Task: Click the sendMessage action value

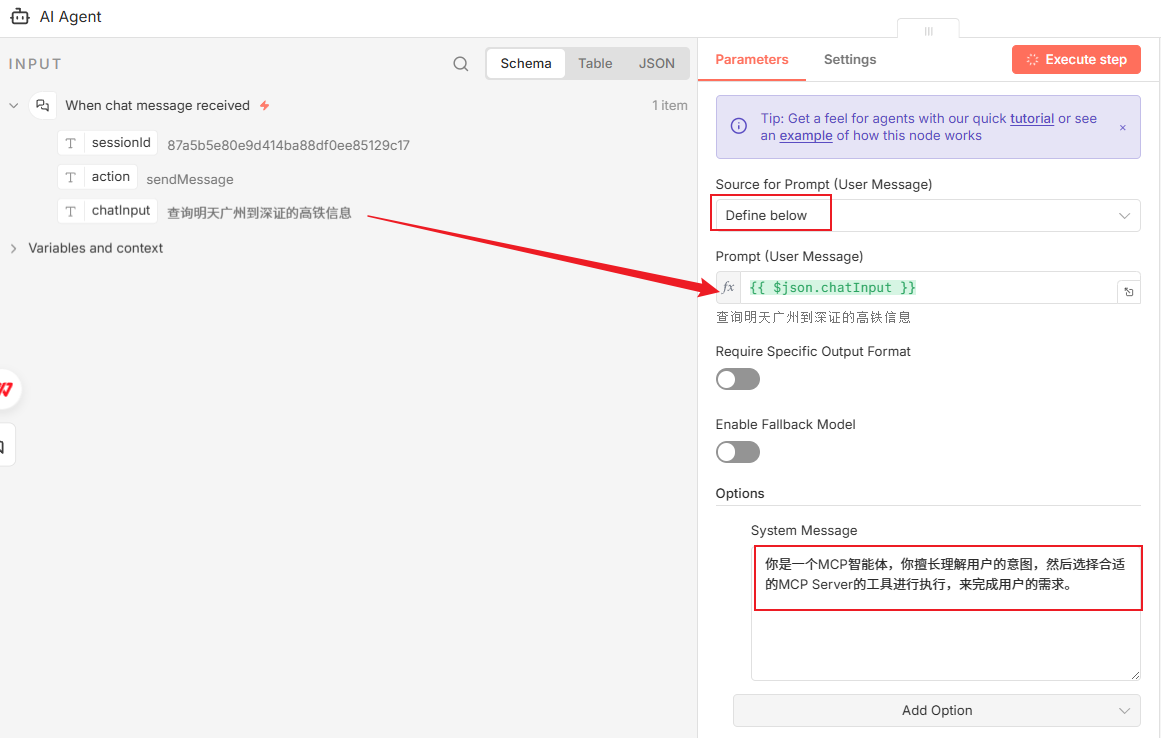Action: coord(190,179)
